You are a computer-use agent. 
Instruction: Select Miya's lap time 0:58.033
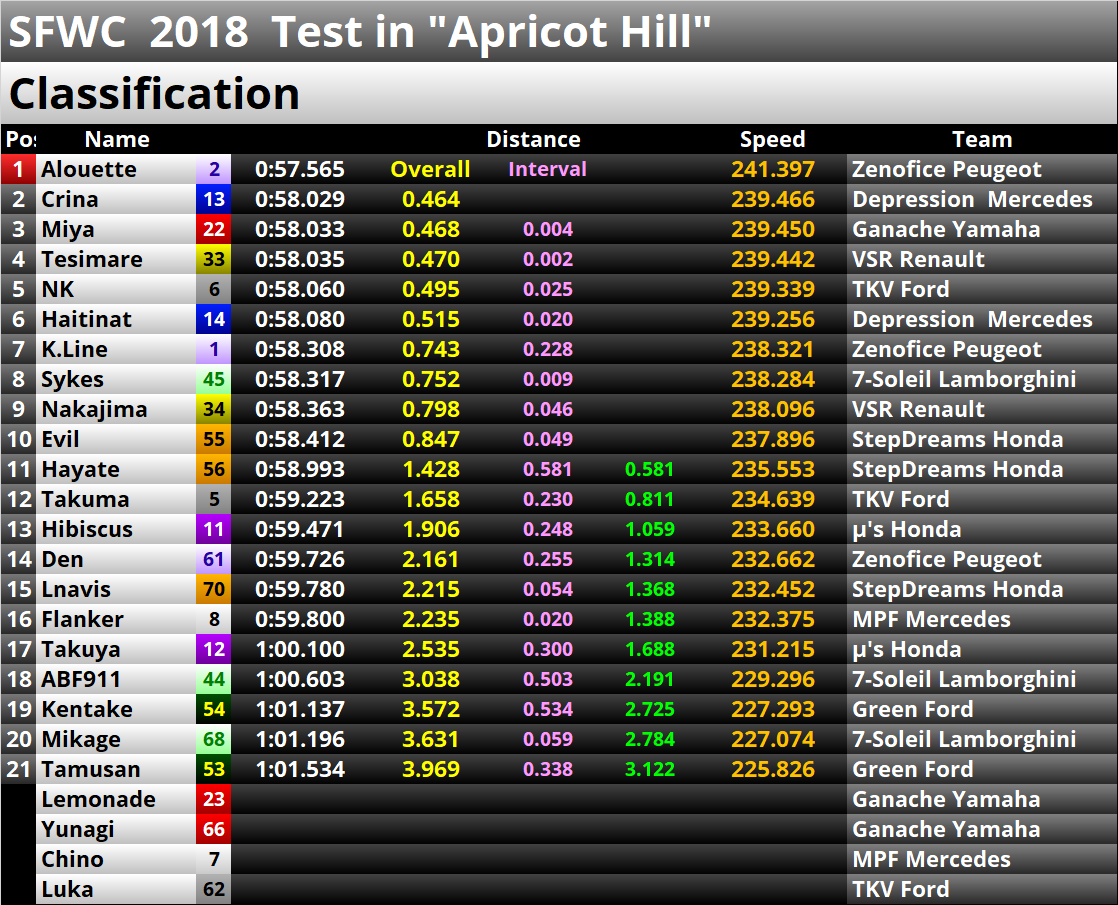[x=299, y=229]
